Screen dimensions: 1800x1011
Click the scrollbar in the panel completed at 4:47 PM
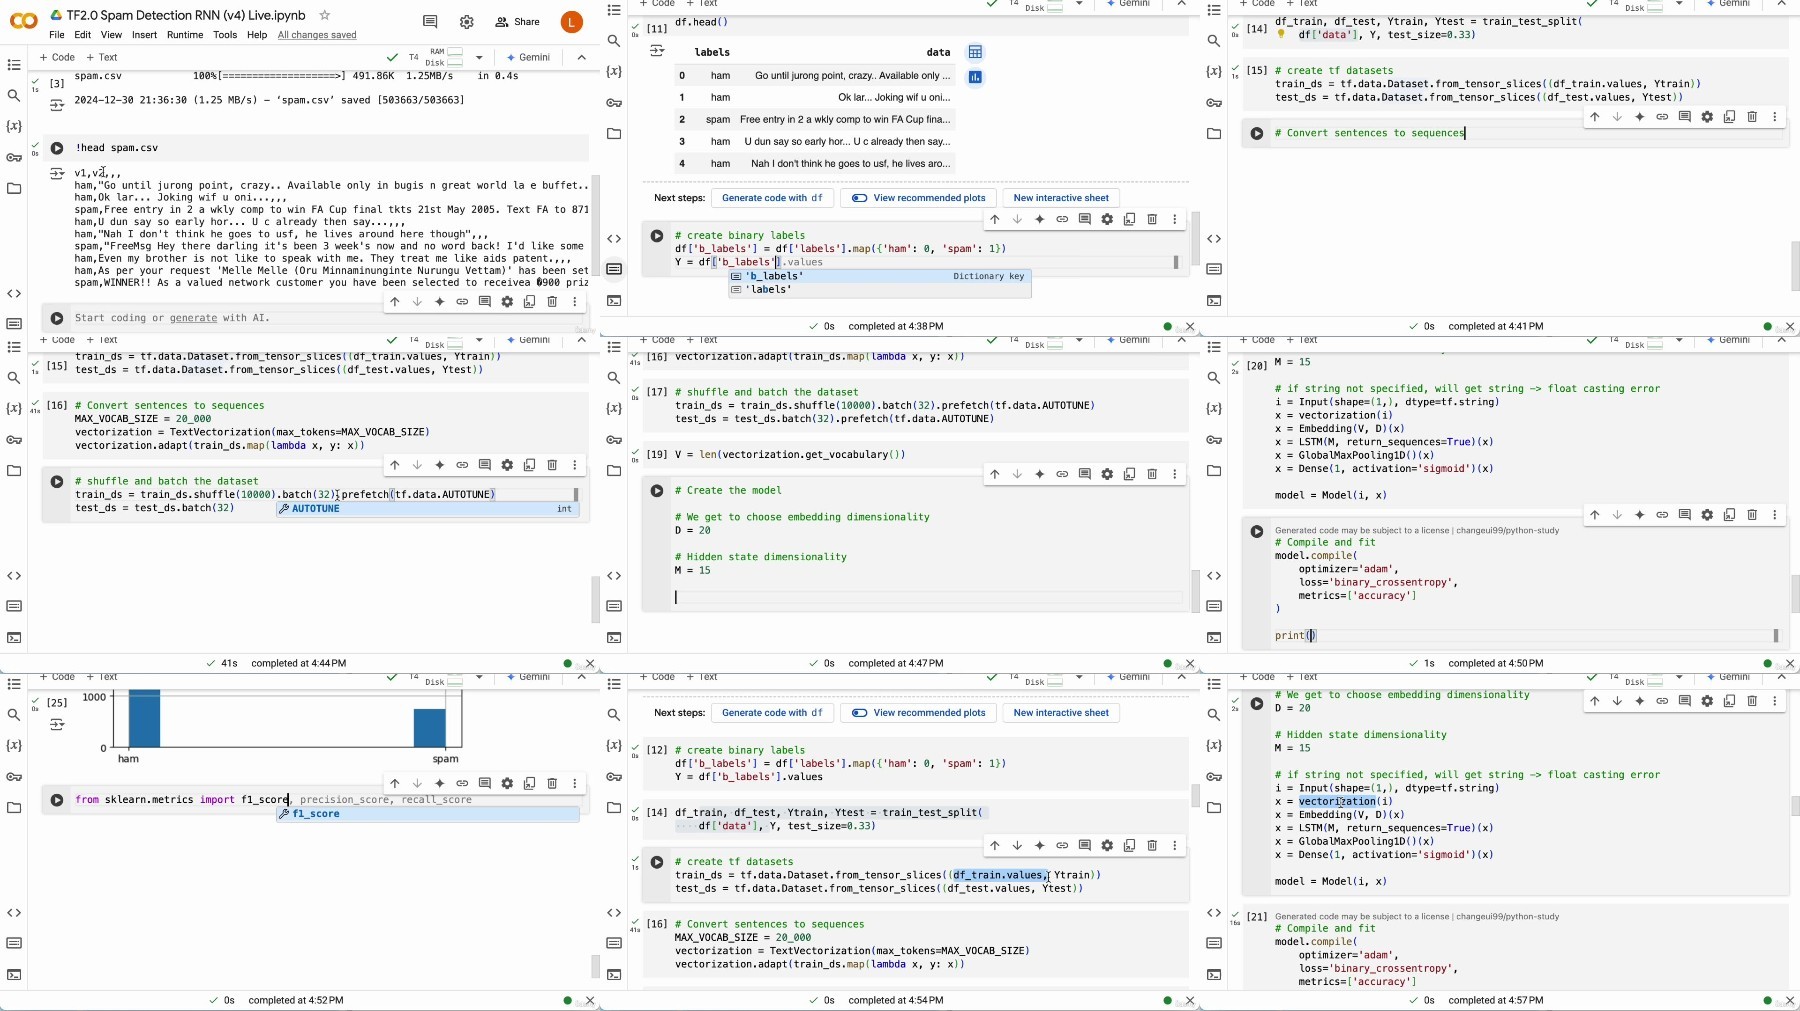click(1195, 590)
